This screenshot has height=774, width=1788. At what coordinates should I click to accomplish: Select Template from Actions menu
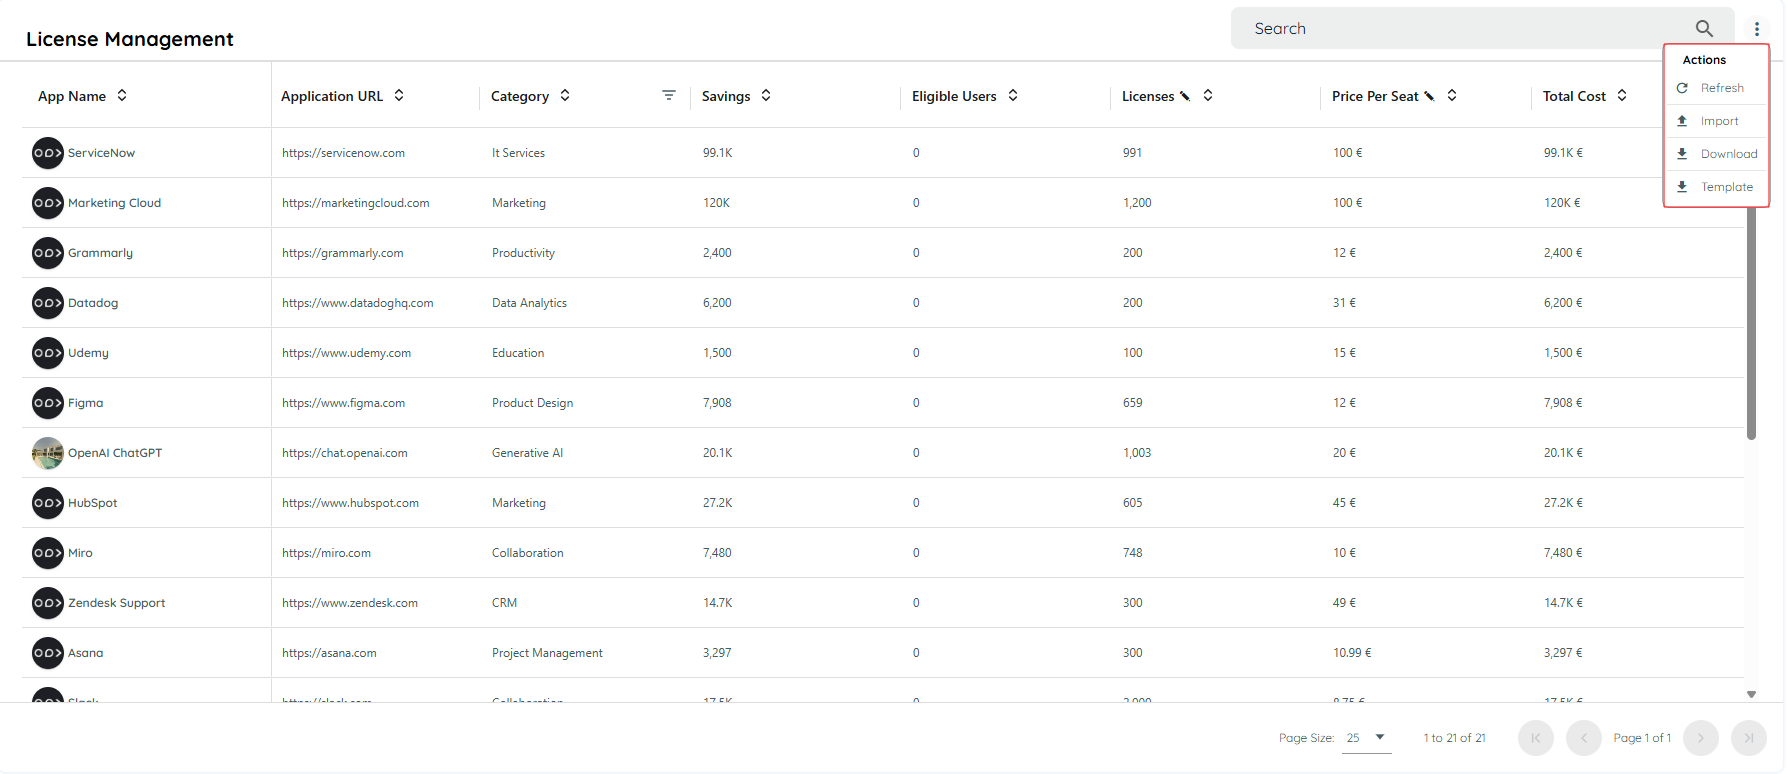click(1714, 187)
